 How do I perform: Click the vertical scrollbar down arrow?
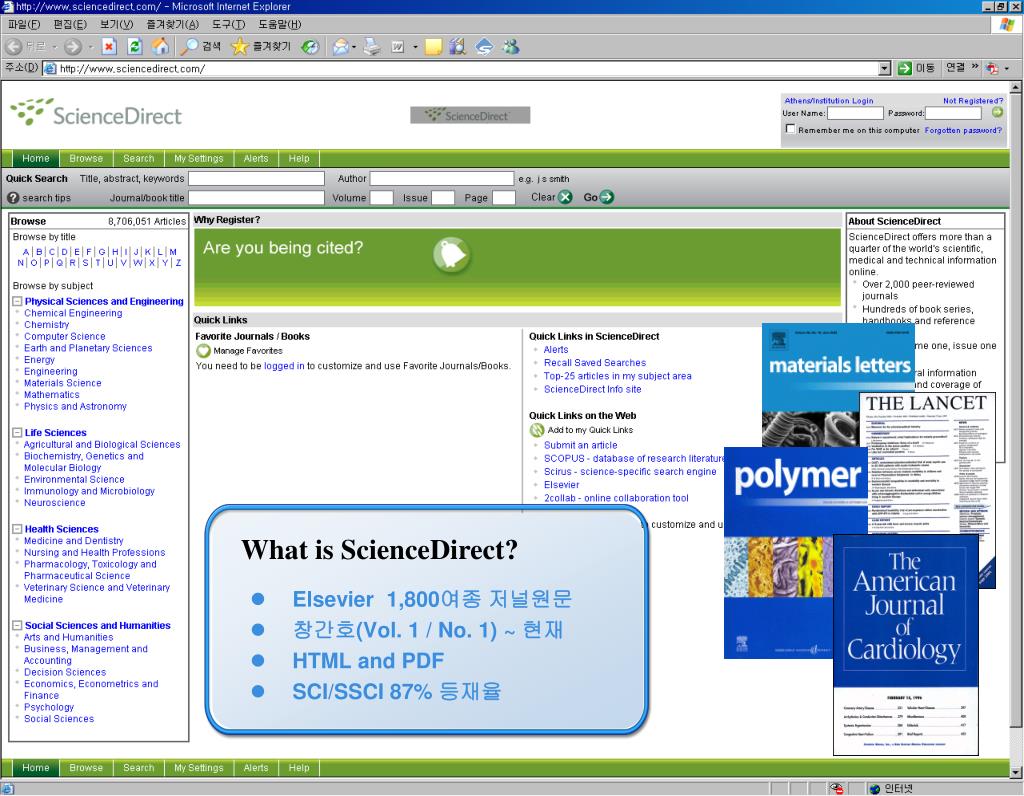click(1016, 772)
